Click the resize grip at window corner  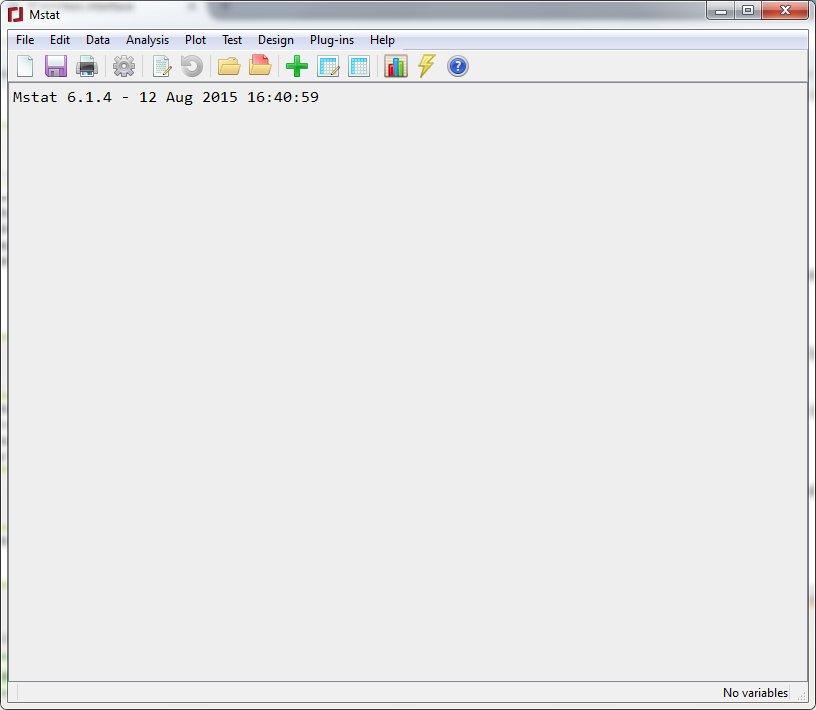point(802,696)
